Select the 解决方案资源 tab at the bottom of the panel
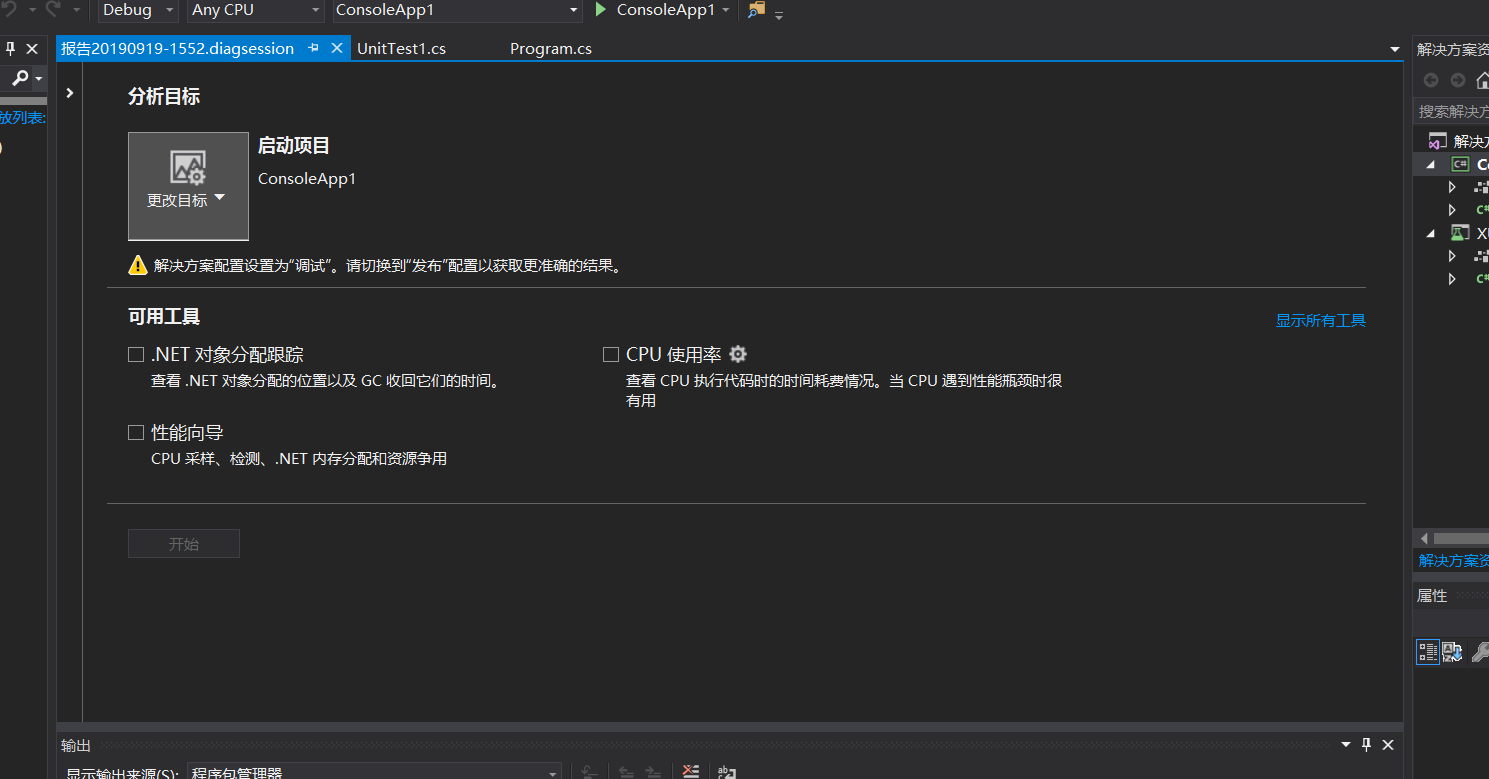The width and height of the screenshot is (1489, 779). coord(1453,560)
